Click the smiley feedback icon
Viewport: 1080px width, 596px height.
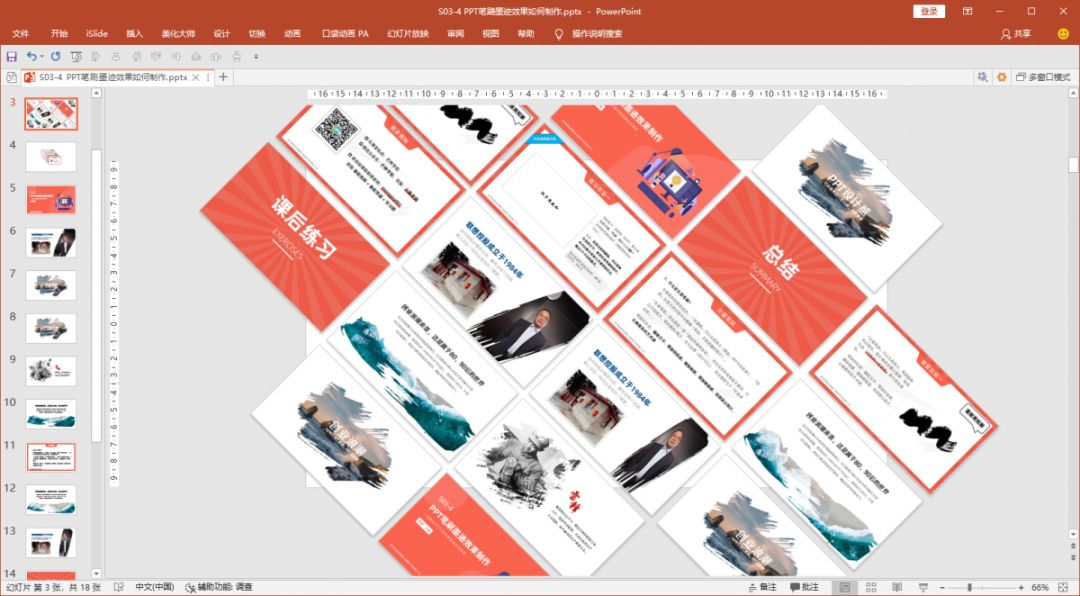coord(1063,34)
